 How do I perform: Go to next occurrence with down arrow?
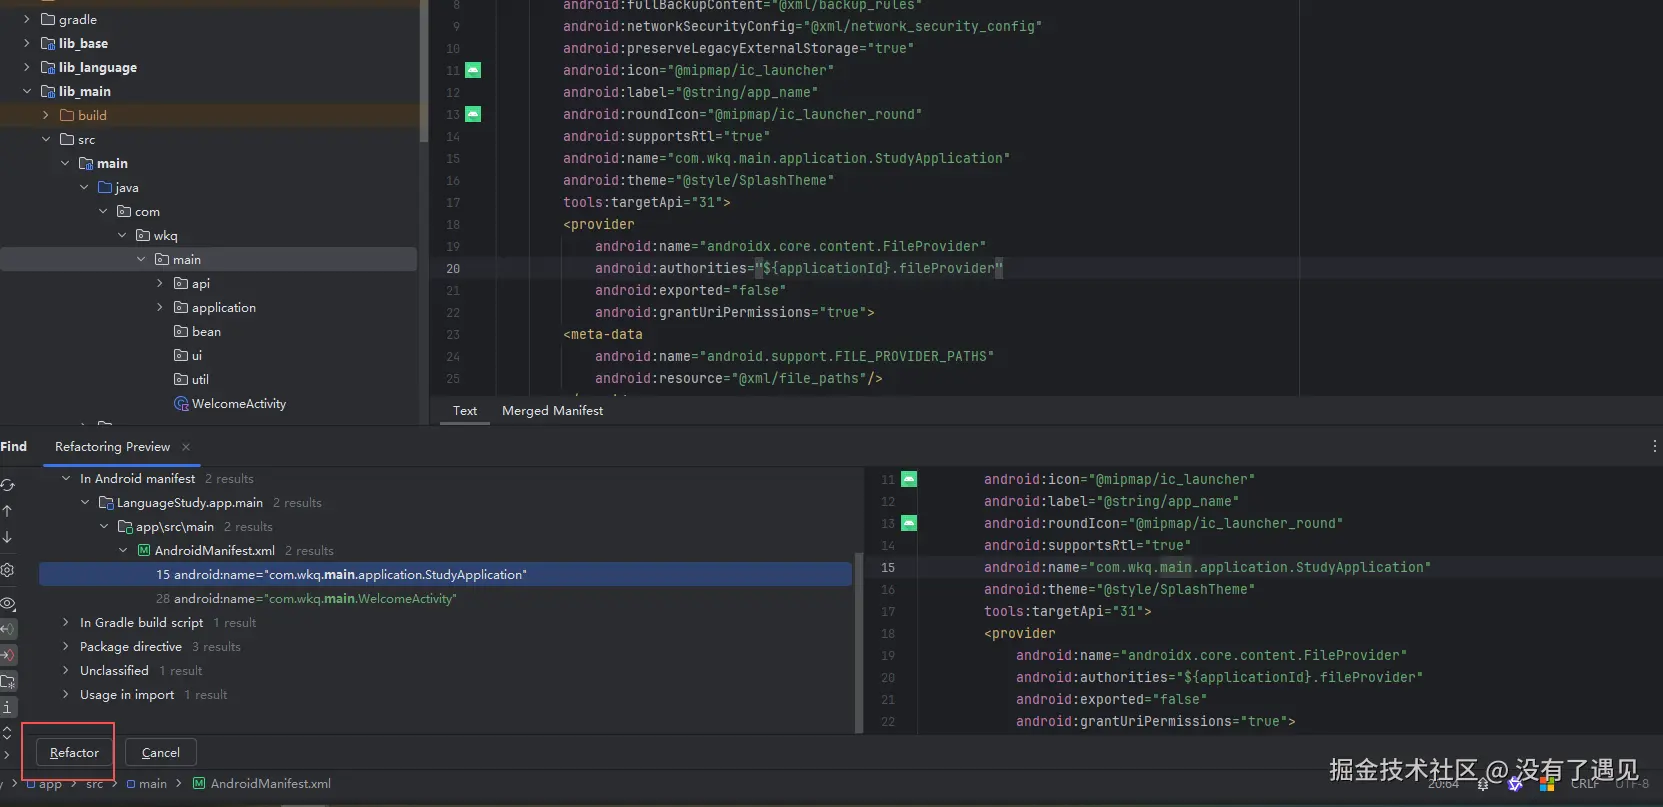[8, 537]
